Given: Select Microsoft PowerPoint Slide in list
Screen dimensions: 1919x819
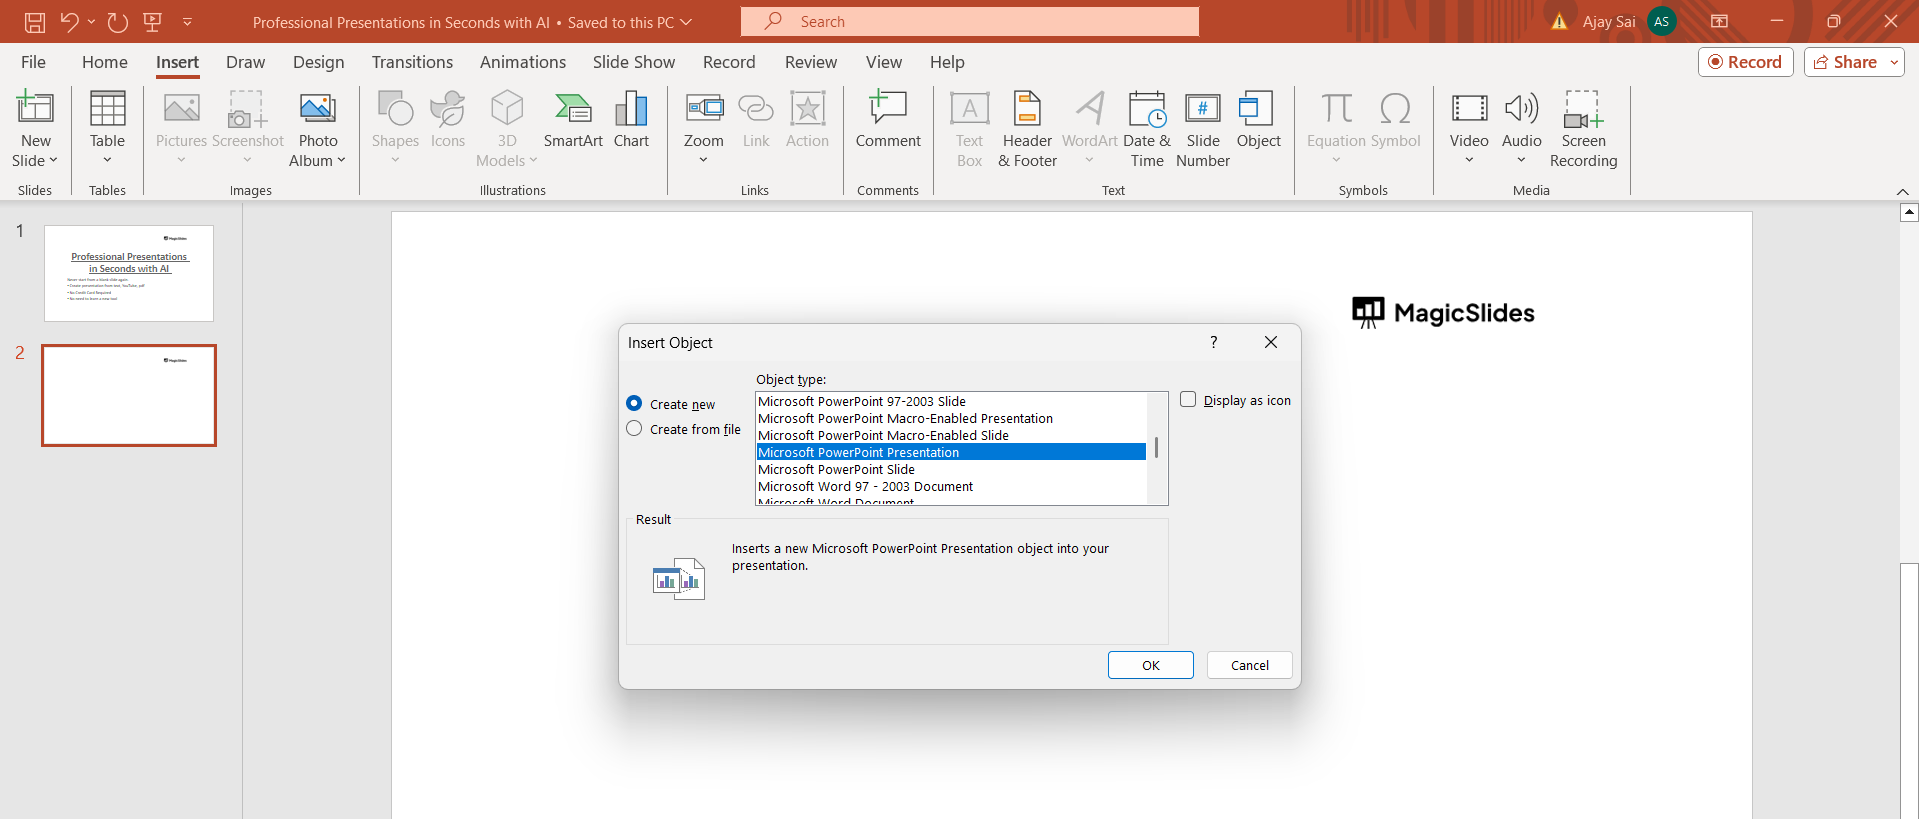Looking at the screenshot, I should click(951, 469).
